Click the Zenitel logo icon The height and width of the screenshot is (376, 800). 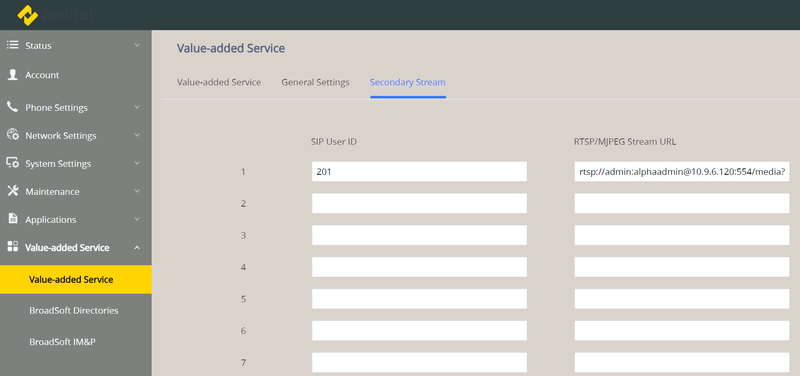pos(28,15)
